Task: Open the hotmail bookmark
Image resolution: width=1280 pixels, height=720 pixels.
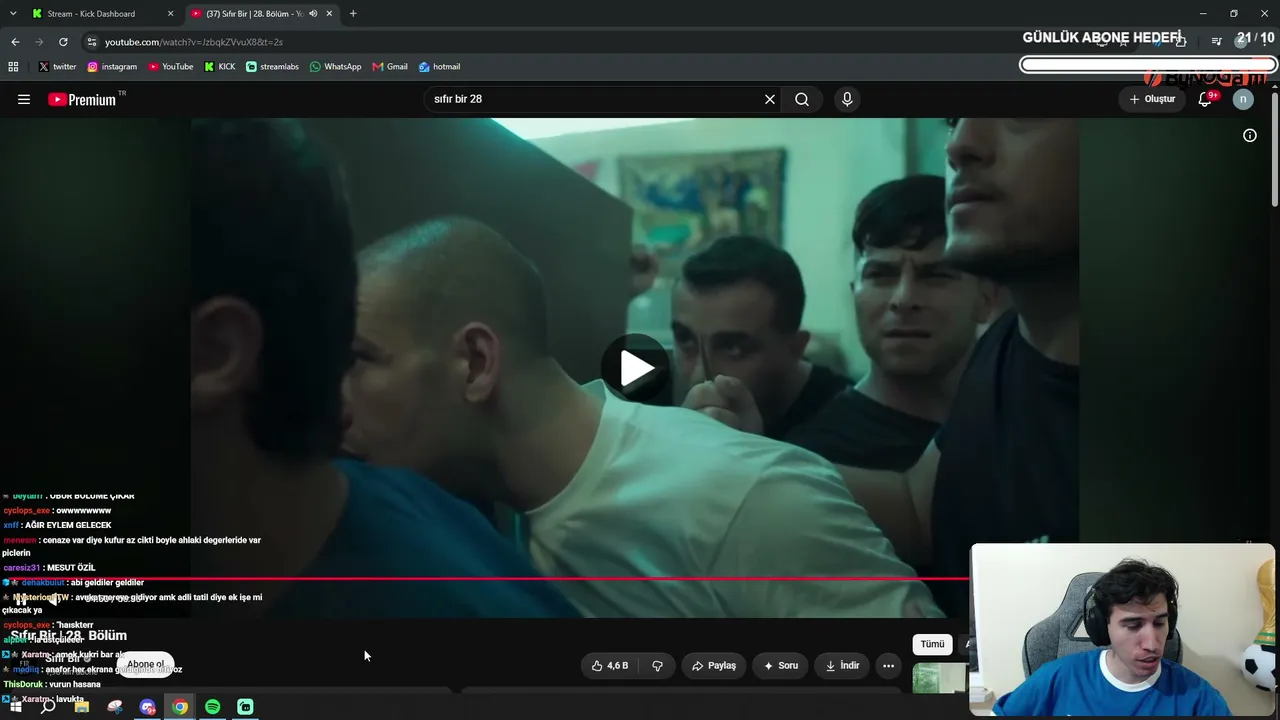Action: pyautogui.click(x=440, y=67)
